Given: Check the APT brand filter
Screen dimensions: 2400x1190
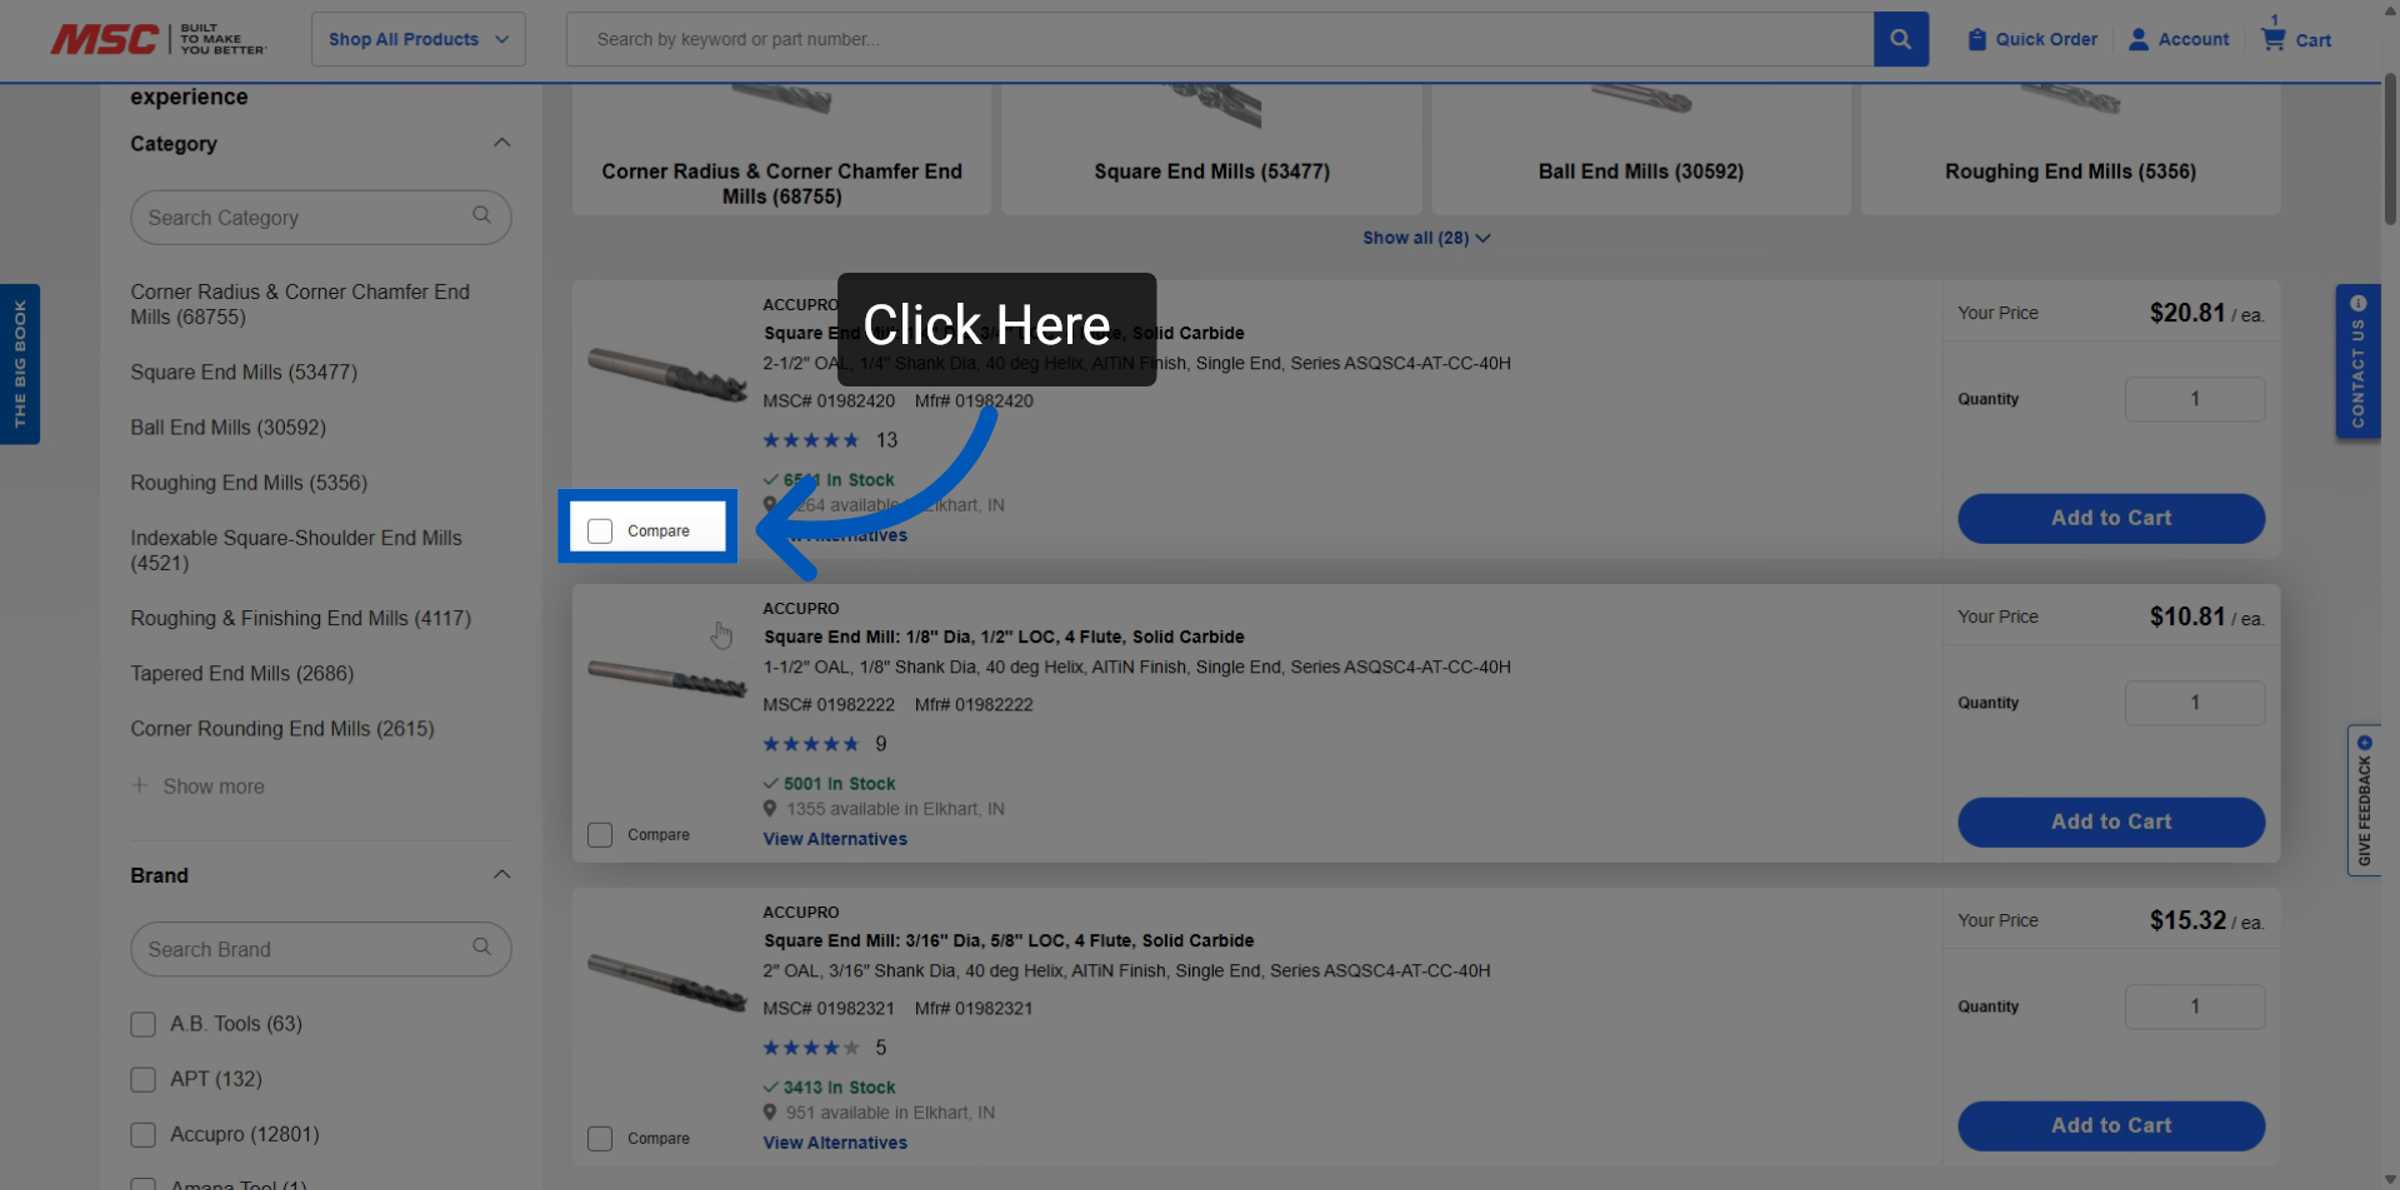Looking at the screenshot, I should click(x=143, y=1079).
